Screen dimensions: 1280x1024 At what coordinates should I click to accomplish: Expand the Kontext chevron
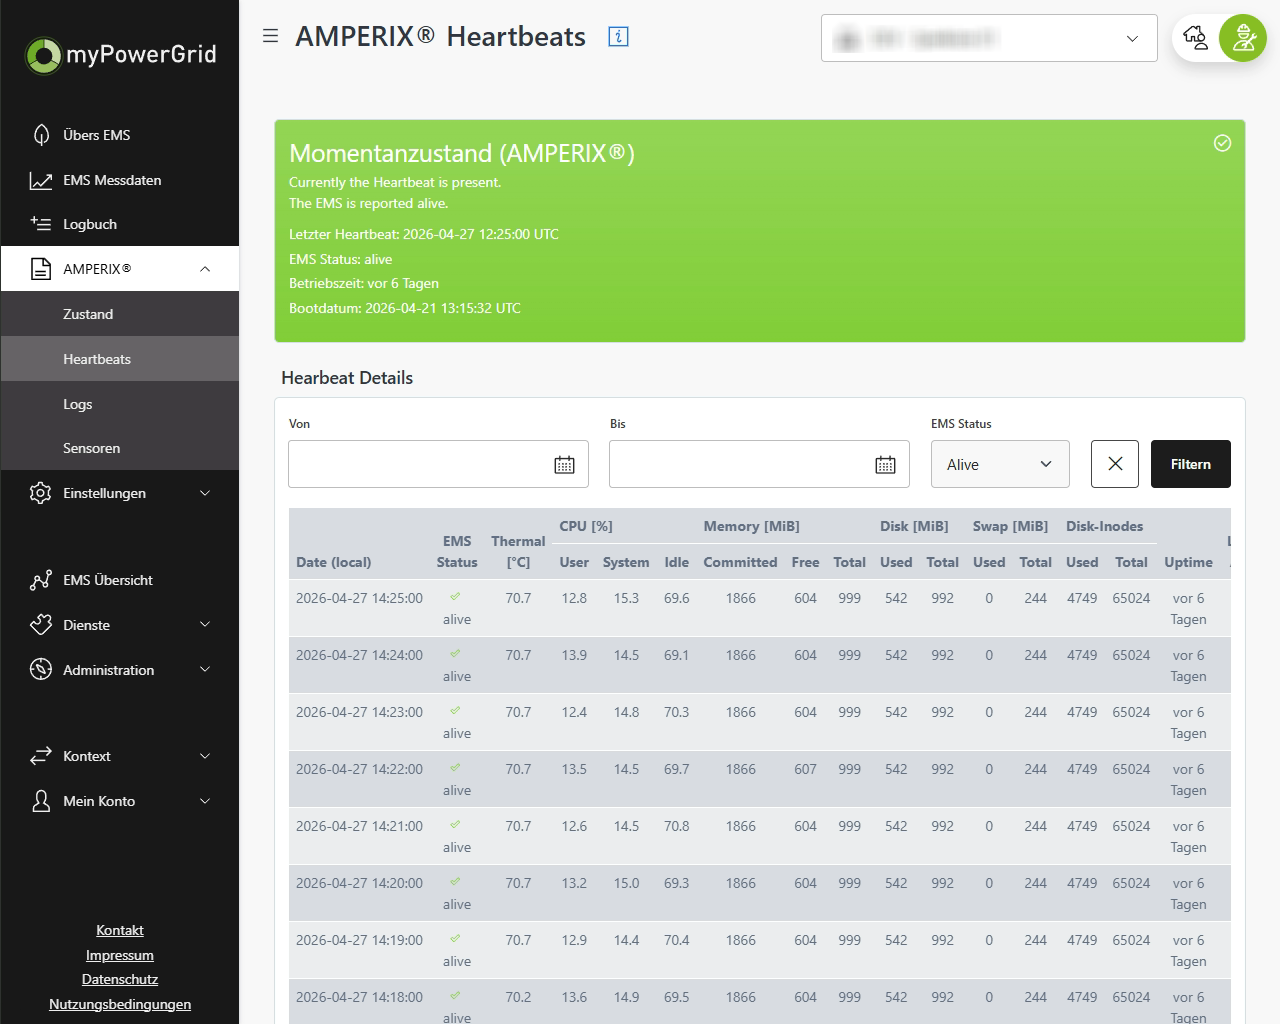coord(205,756)
